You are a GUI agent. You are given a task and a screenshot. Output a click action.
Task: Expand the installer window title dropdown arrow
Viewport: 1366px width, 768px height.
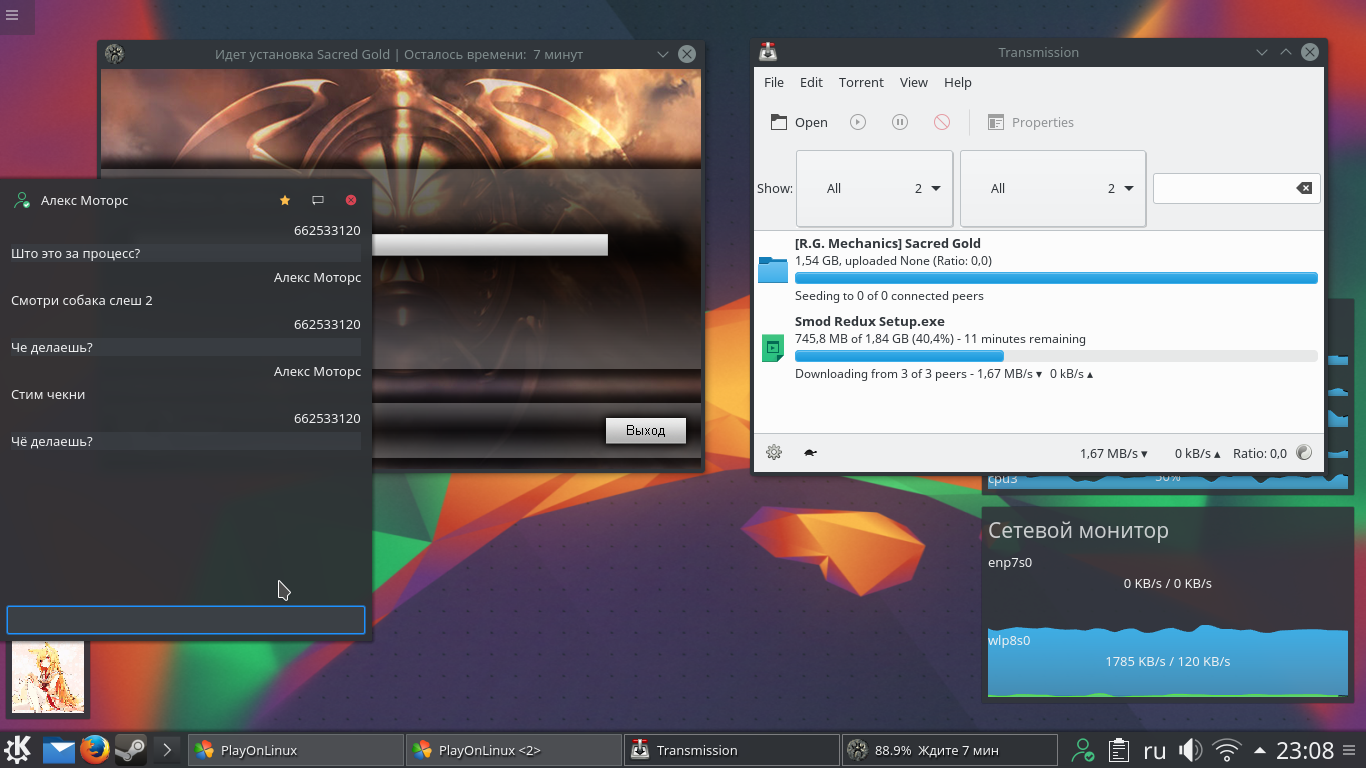tap(662, 54)
